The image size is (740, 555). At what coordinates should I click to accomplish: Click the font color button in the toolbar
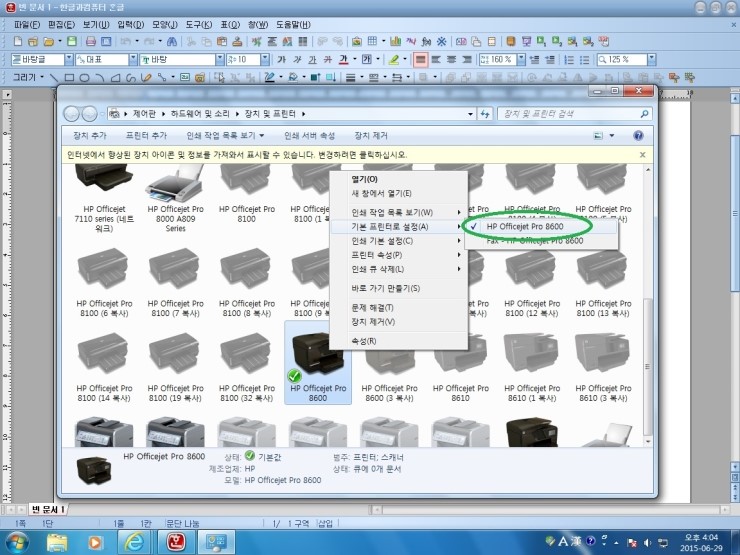342,60
